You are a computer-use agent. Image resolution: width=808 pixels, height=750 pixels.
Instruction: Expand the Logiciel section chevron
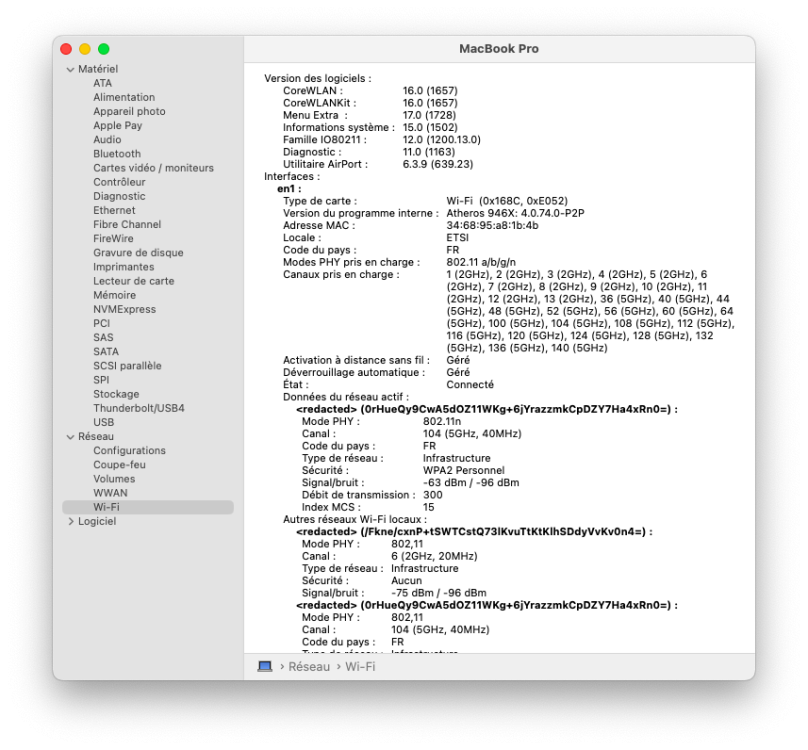[x=71, y=522]
